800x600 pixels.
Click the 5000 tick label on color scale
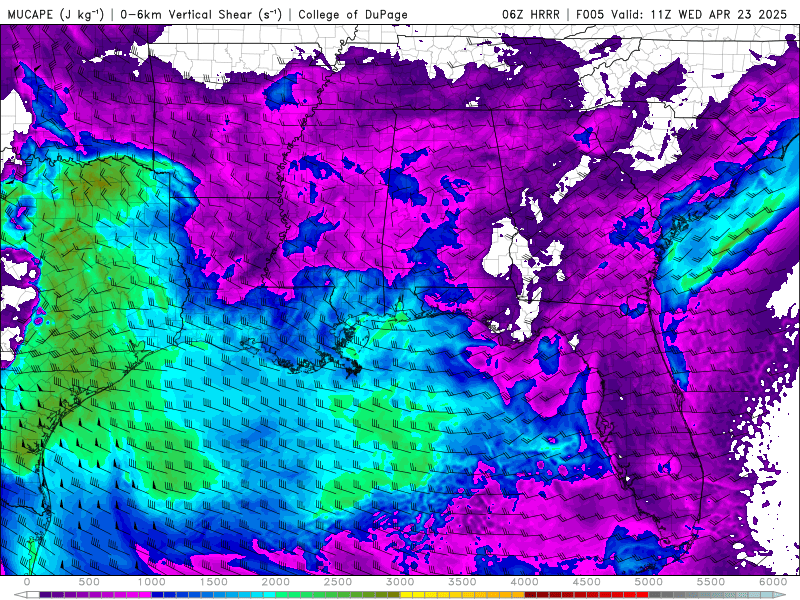648,582
